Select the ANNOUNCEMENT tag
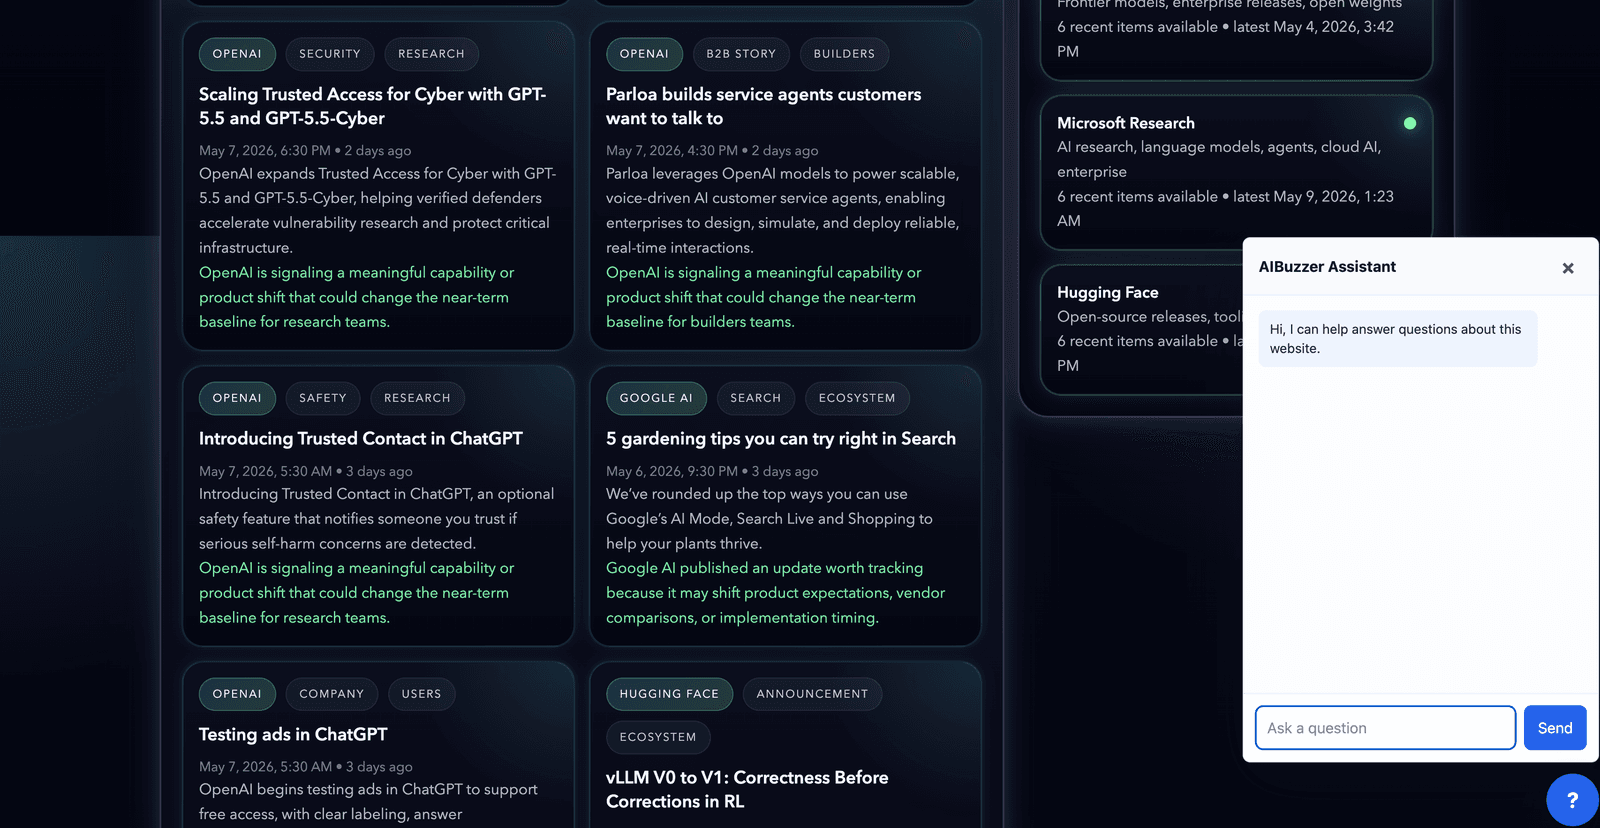This screenshot has width=1600, height=828. (x=812, y=694)
